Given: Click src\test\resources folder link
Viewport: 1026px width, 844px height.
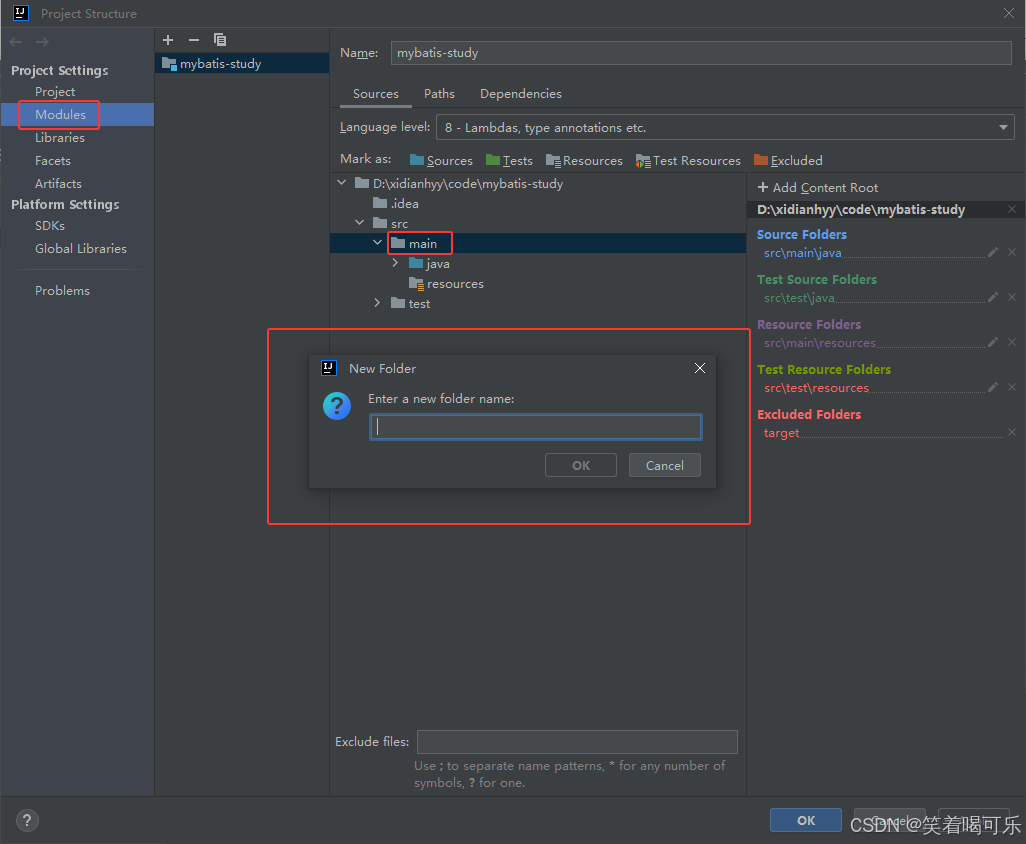Looking at the screenshot, I should point(817,388).
